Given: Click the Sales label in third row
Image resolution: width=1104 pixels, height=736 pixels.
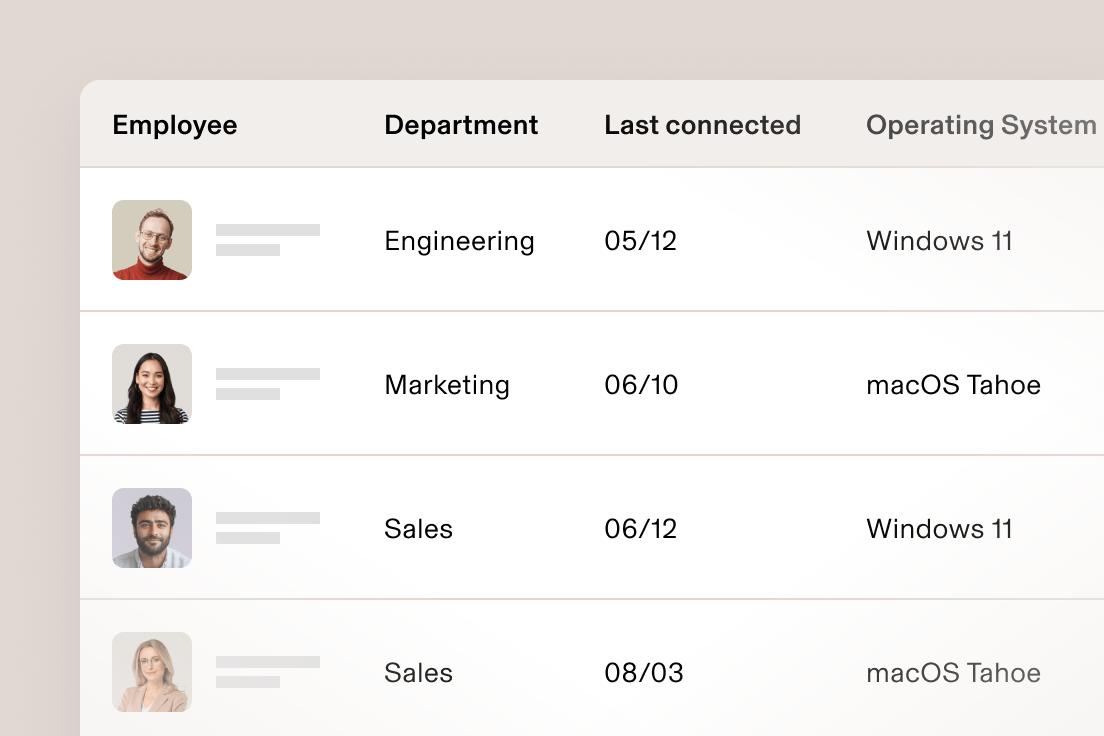Looking at the screenshot, I should coord(418,528).
